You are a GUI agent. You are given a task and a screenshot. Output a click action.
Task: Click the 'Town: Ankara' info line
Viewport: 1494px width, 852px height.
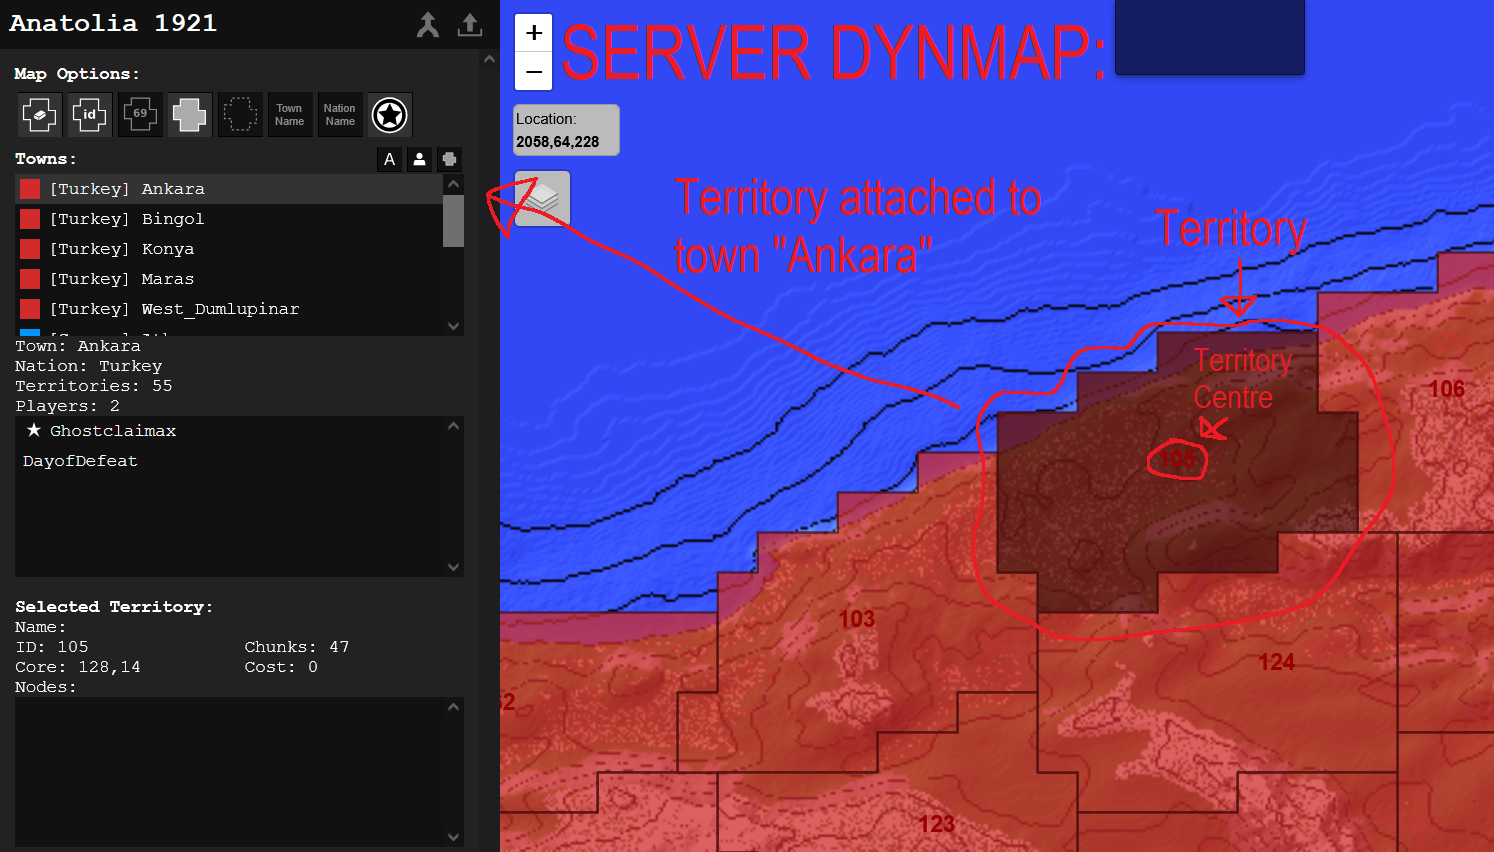point(78,346)
